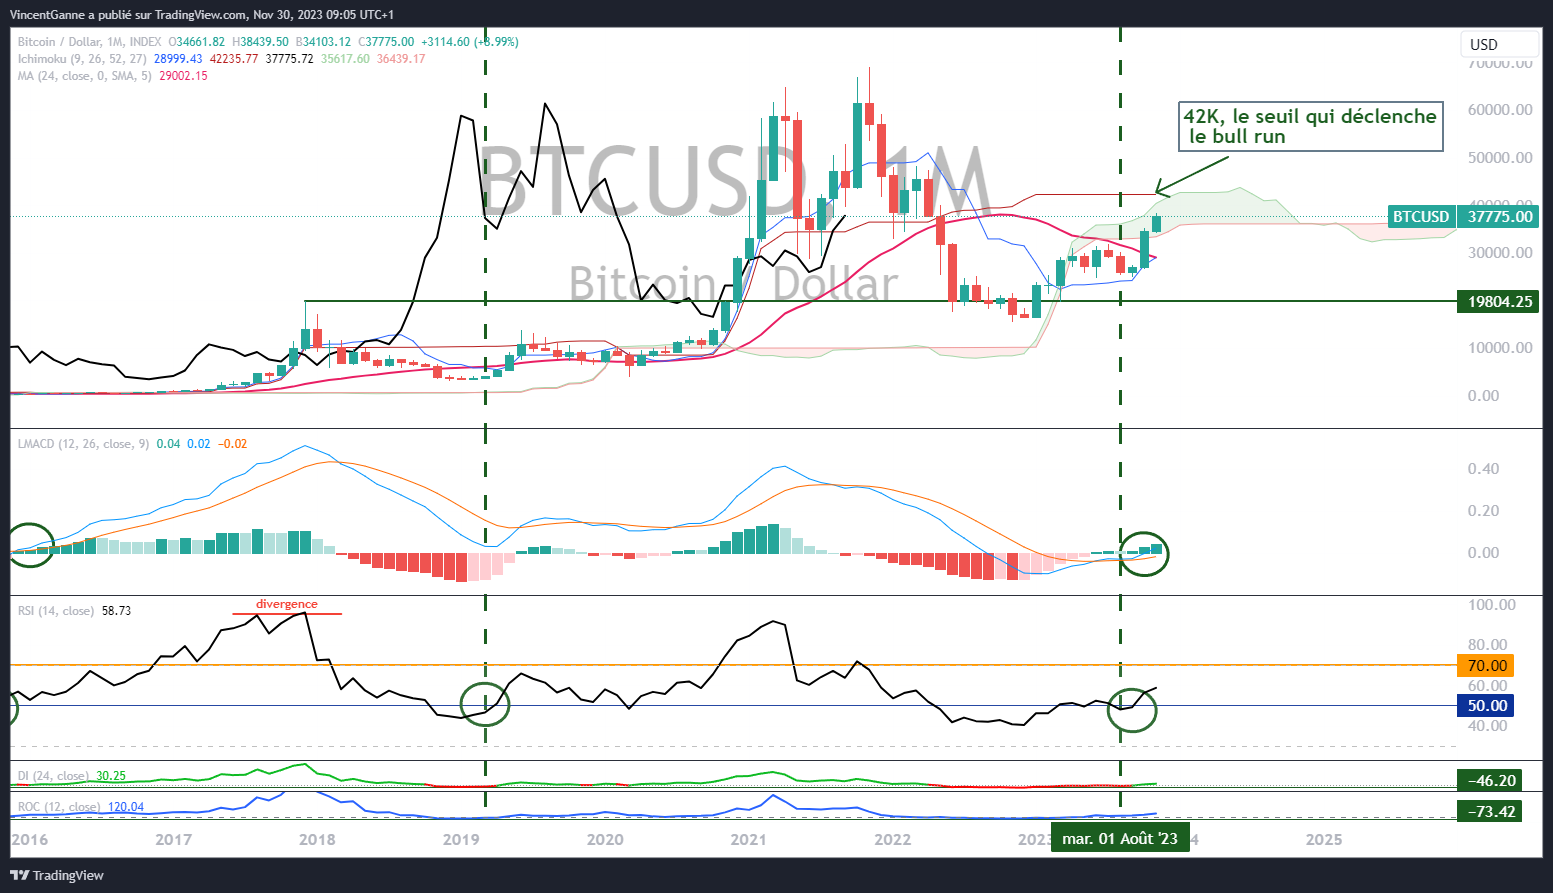Open the Ichimoku indicator legend
Image resolution: width=1553 pixels, height=893 pixels.
82,59
